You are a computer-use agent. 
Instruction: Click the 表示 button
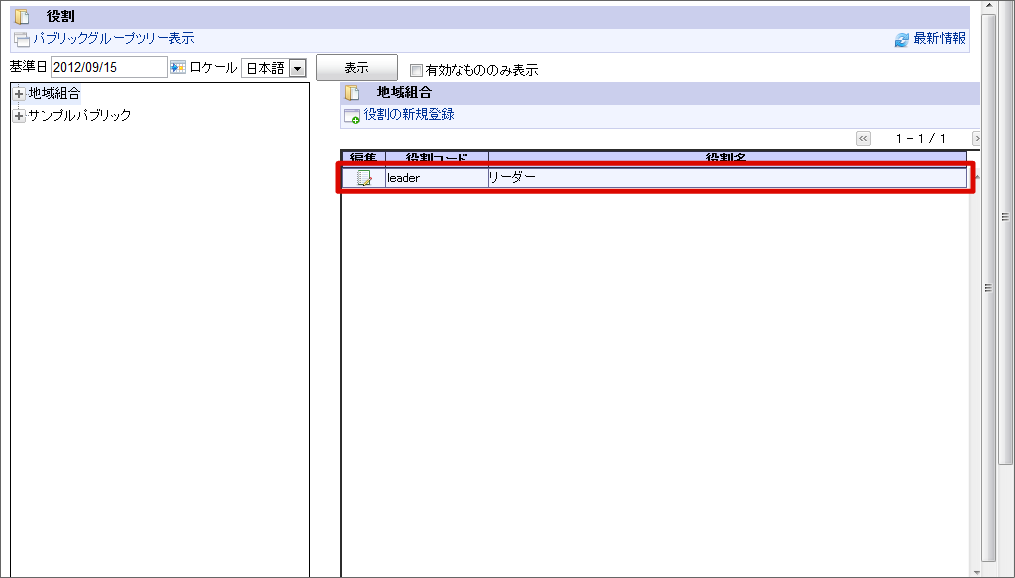click(357, 67)
